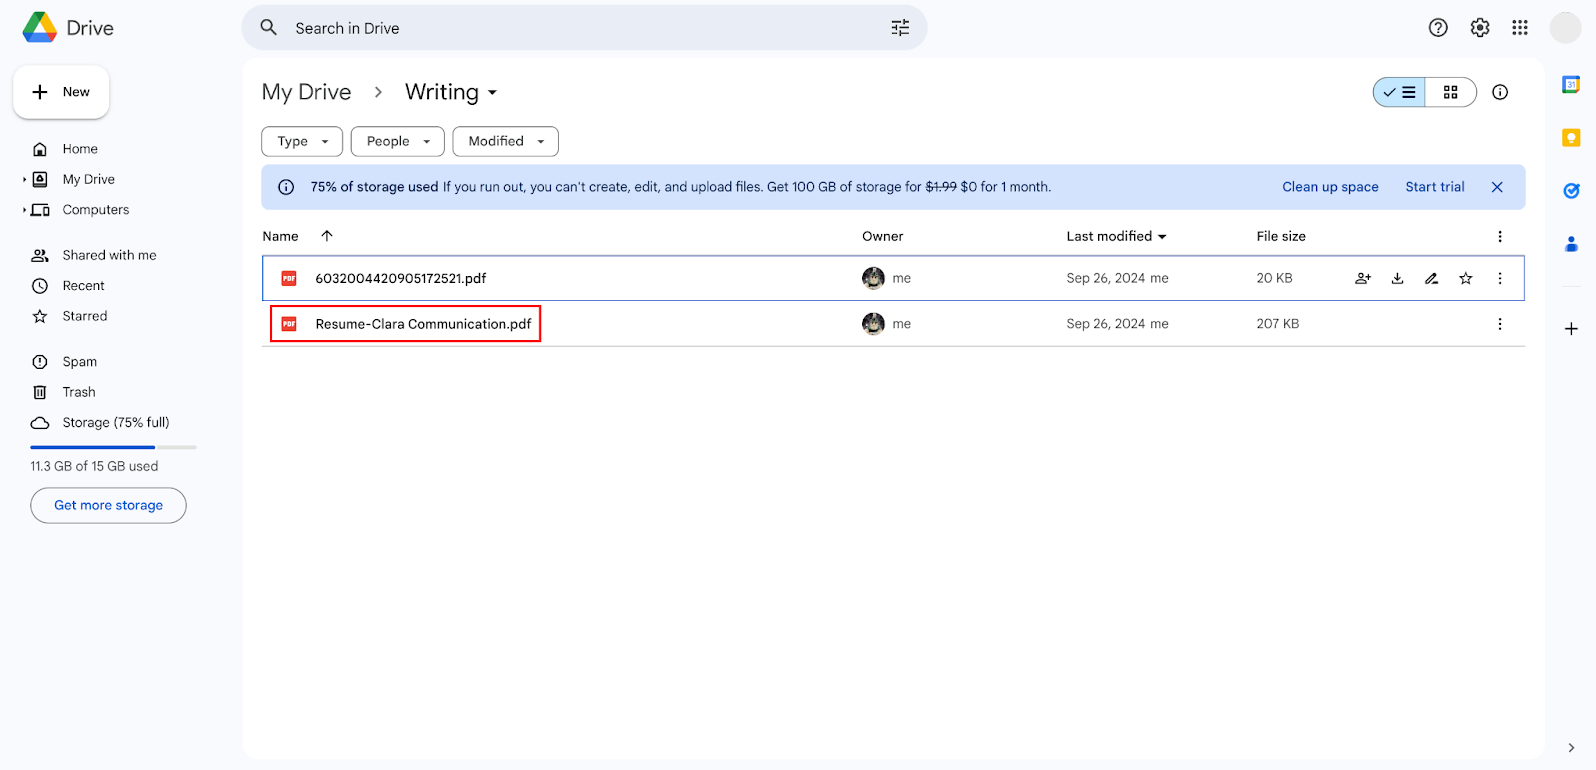
Task: Open search filter options icon
Action: point(900,28)
